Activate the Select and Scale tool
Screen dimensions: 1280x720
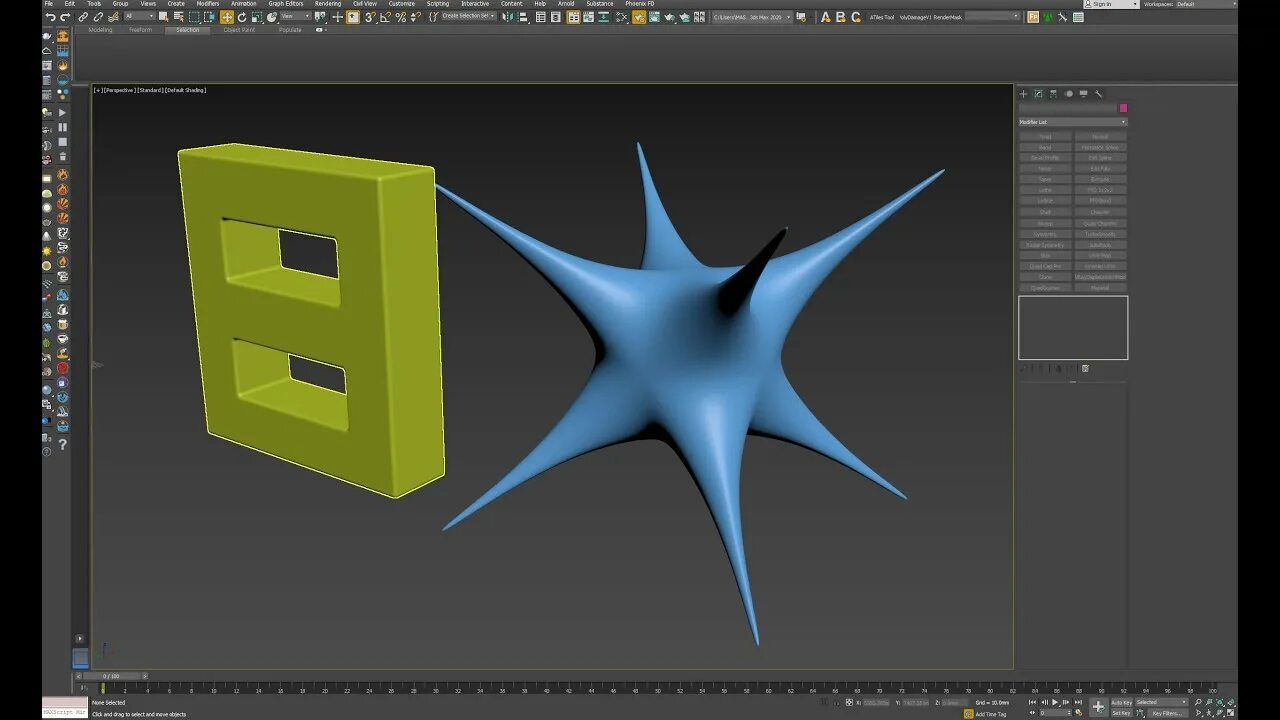(x=257, y=17)
